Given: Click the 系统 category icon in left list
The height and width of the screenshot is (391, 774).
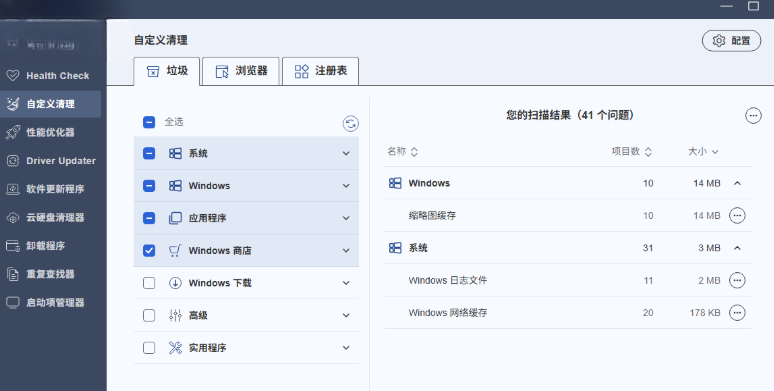Looking at the screenshot, I should (x=175, y=153).
